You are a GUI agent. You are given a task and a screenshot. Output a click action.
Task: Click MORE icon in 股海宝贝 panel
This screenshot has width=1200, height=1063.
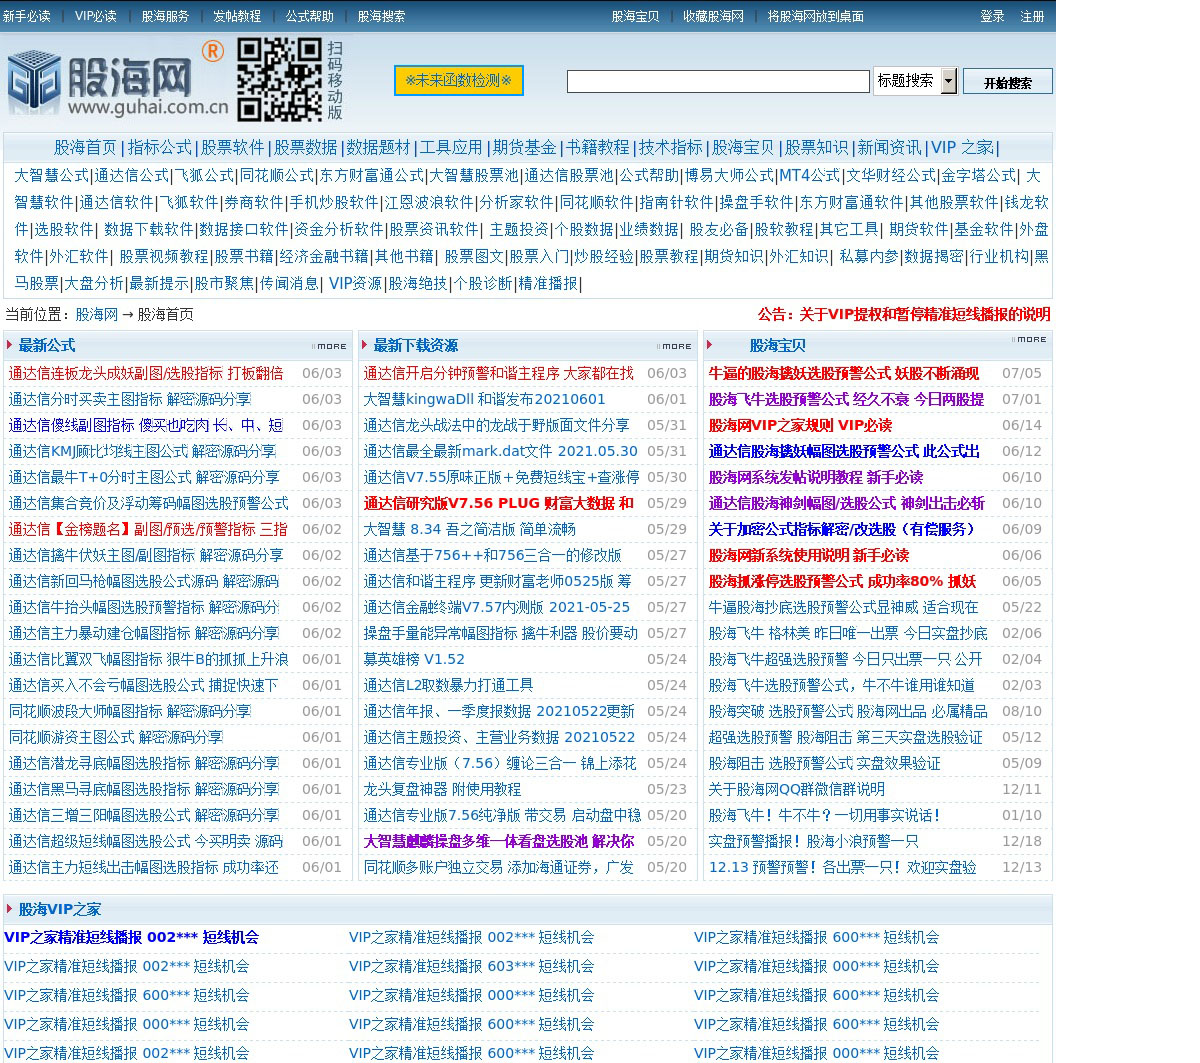[x=1029, y=340]
